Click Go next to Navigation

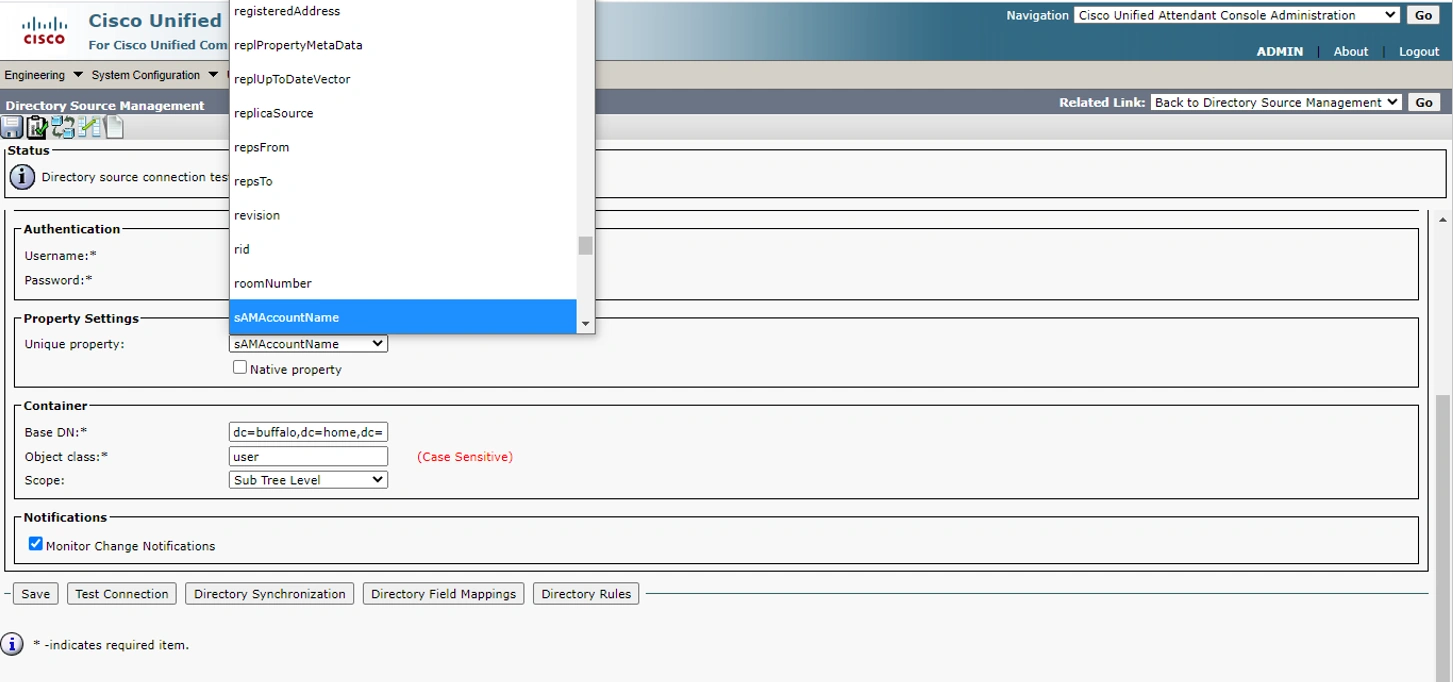pos(1423,15)
